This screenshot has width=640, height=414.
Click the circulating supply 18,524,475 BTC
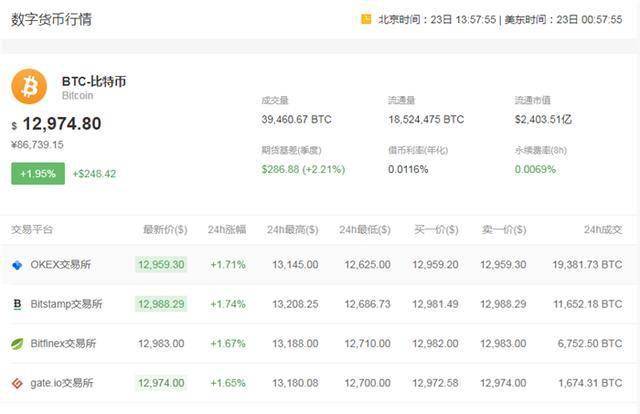[426, 120]
